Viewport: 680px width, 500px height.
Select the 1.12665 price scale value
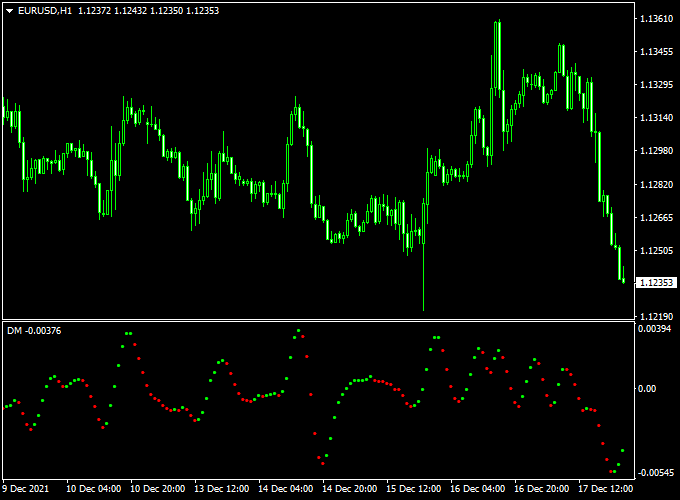click(657, 218)
